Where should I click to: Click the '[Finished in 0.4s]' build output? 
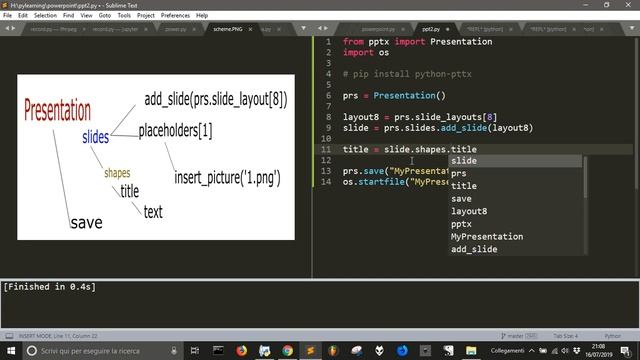point(49,287)
